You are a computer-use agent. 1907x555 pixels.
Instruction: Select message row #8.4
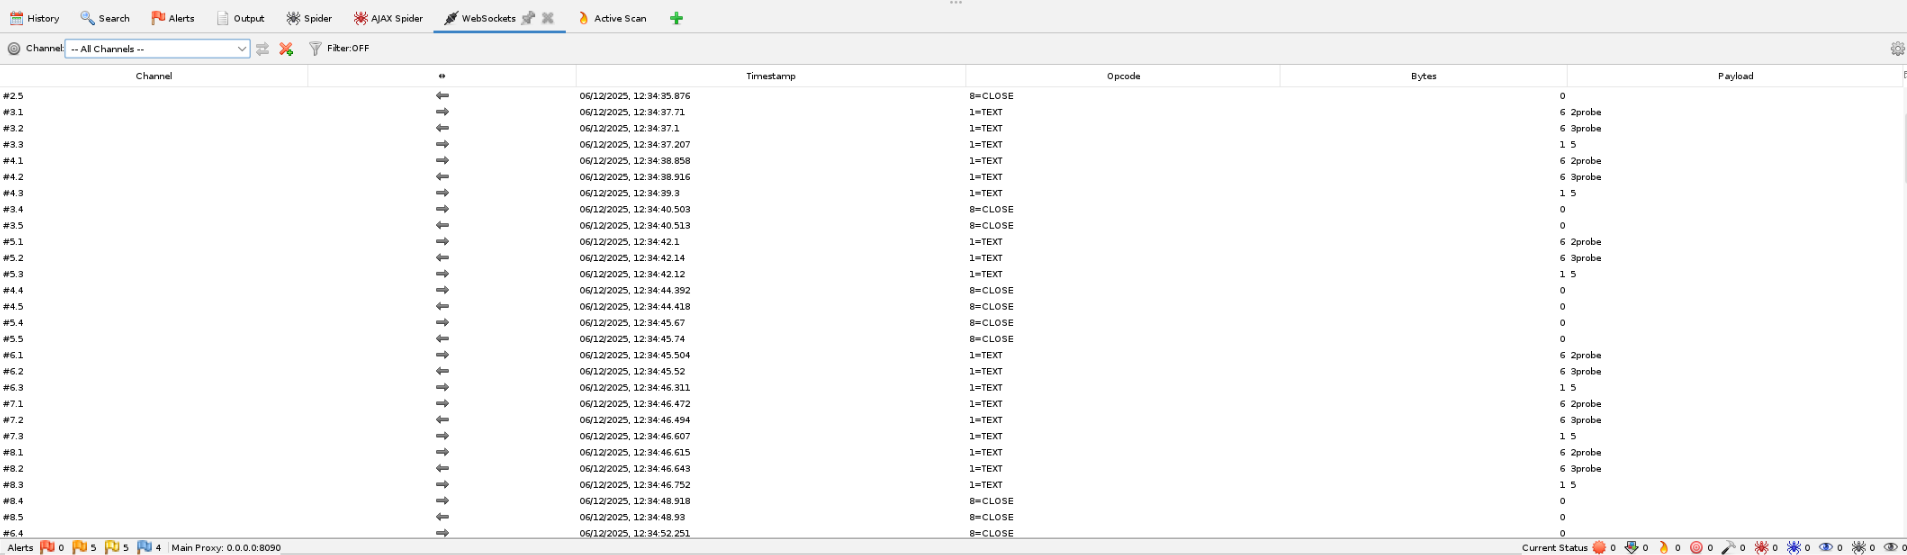pos(951,501)
